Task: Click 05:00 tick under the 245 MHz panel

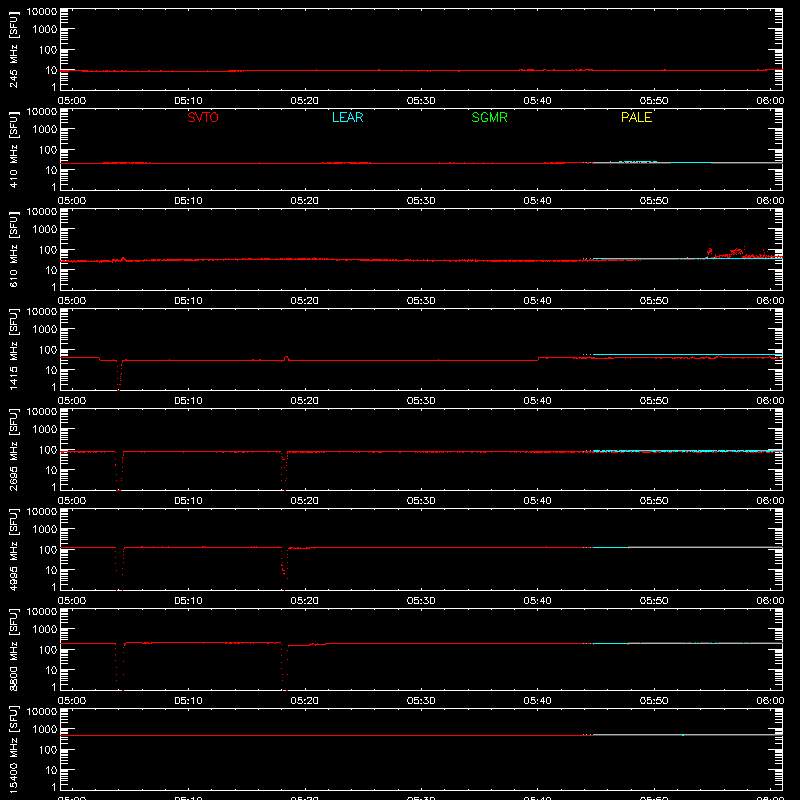Action: (72, 101)
